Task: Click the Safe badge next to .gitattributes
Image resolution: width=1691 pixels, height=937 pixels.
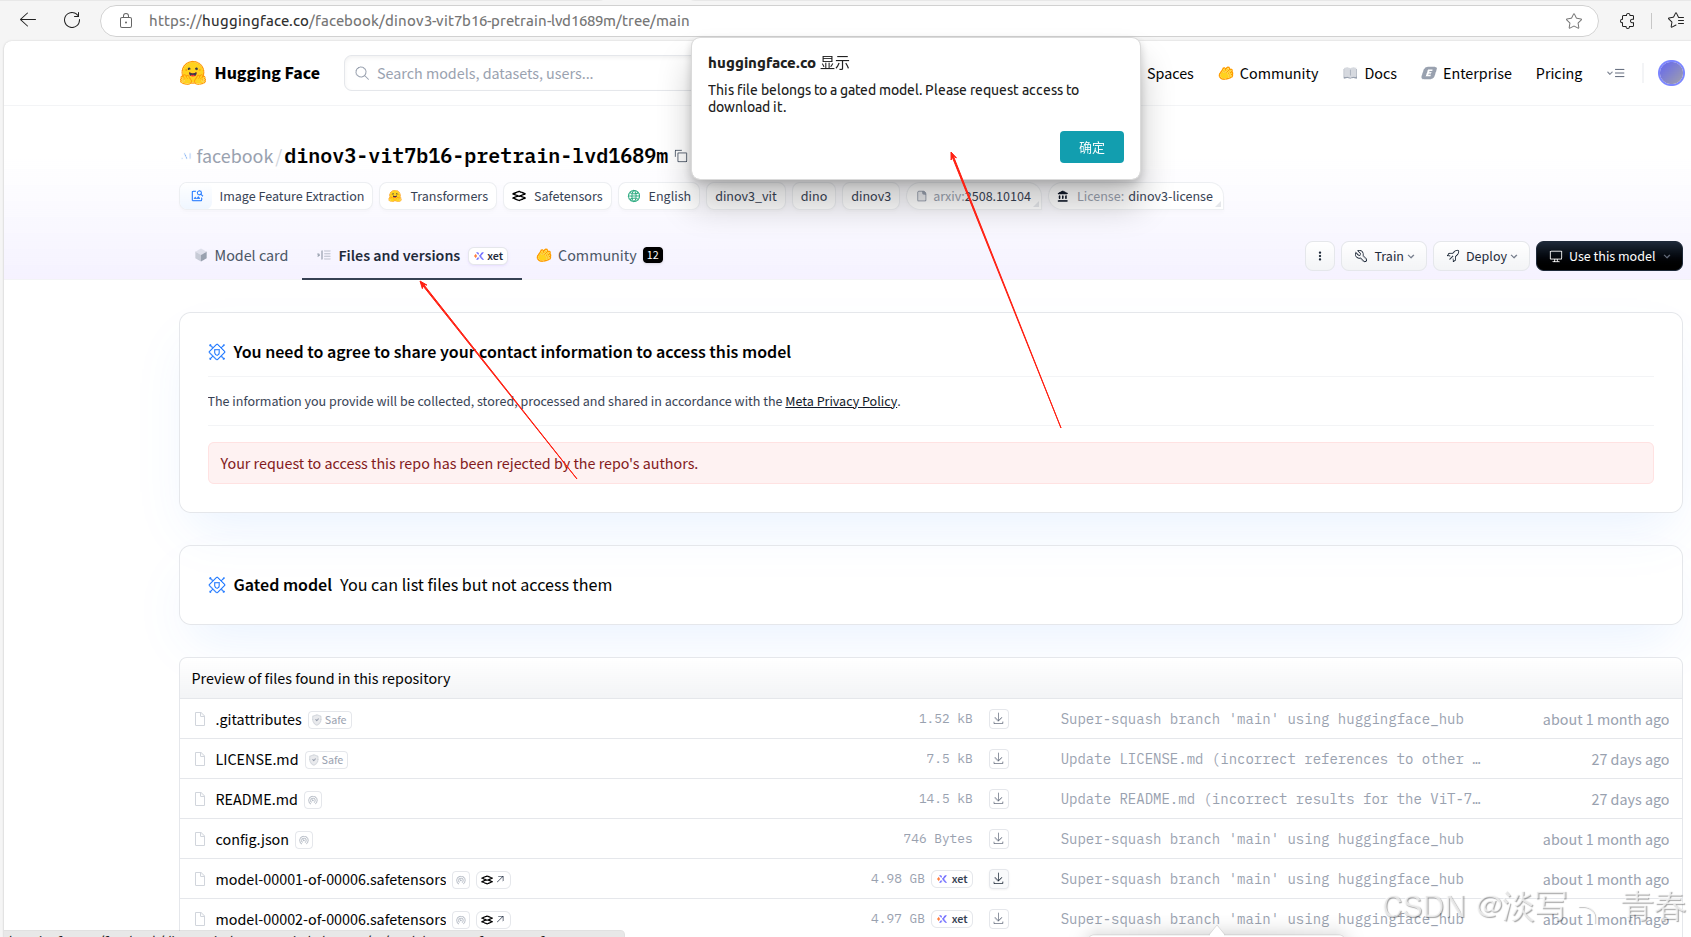Action: 330,720
